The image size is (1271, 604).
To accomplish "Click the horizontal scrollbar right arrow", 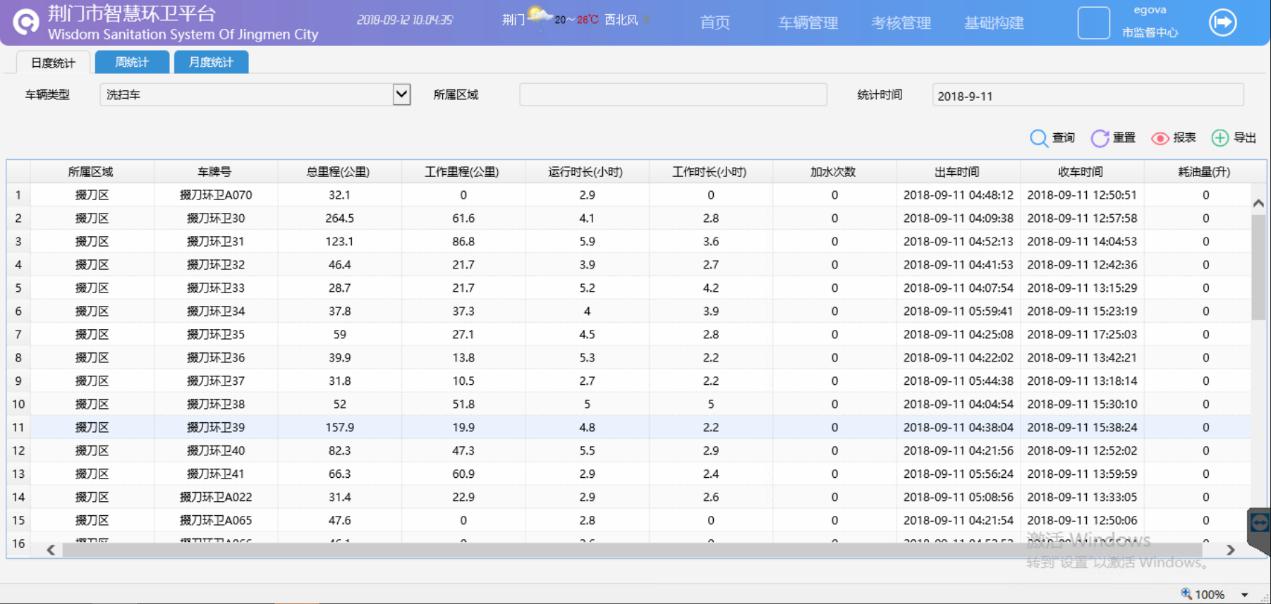I will click(1231, 550).
